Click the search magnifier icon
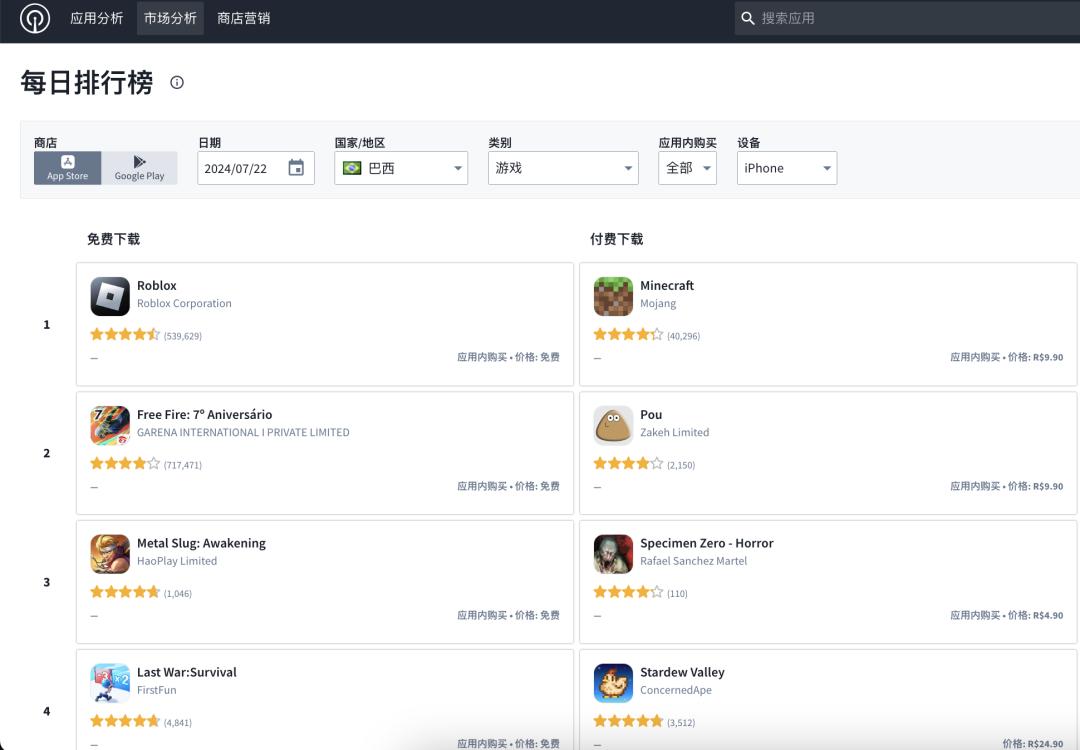Viewport: 1080px width, 750px height. click(x=748, y=18)
